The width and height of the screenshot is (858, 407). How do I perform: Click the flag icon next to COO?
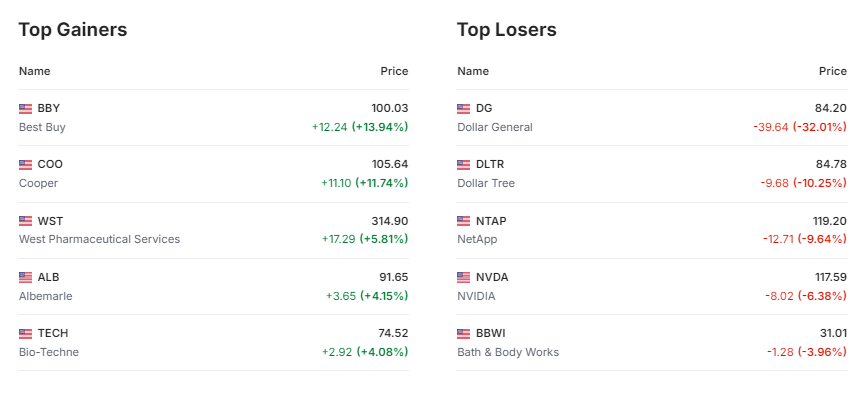[x=25, y=164]
